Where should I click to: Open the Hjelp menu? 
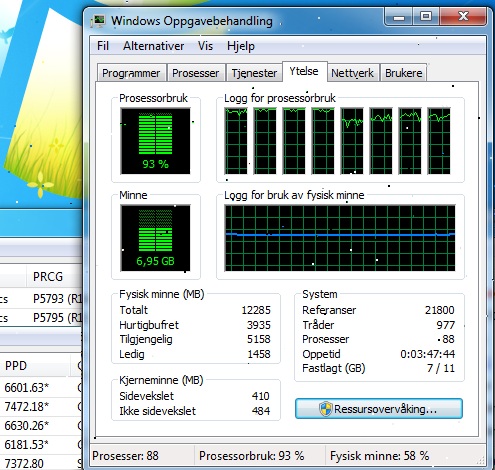241,46
